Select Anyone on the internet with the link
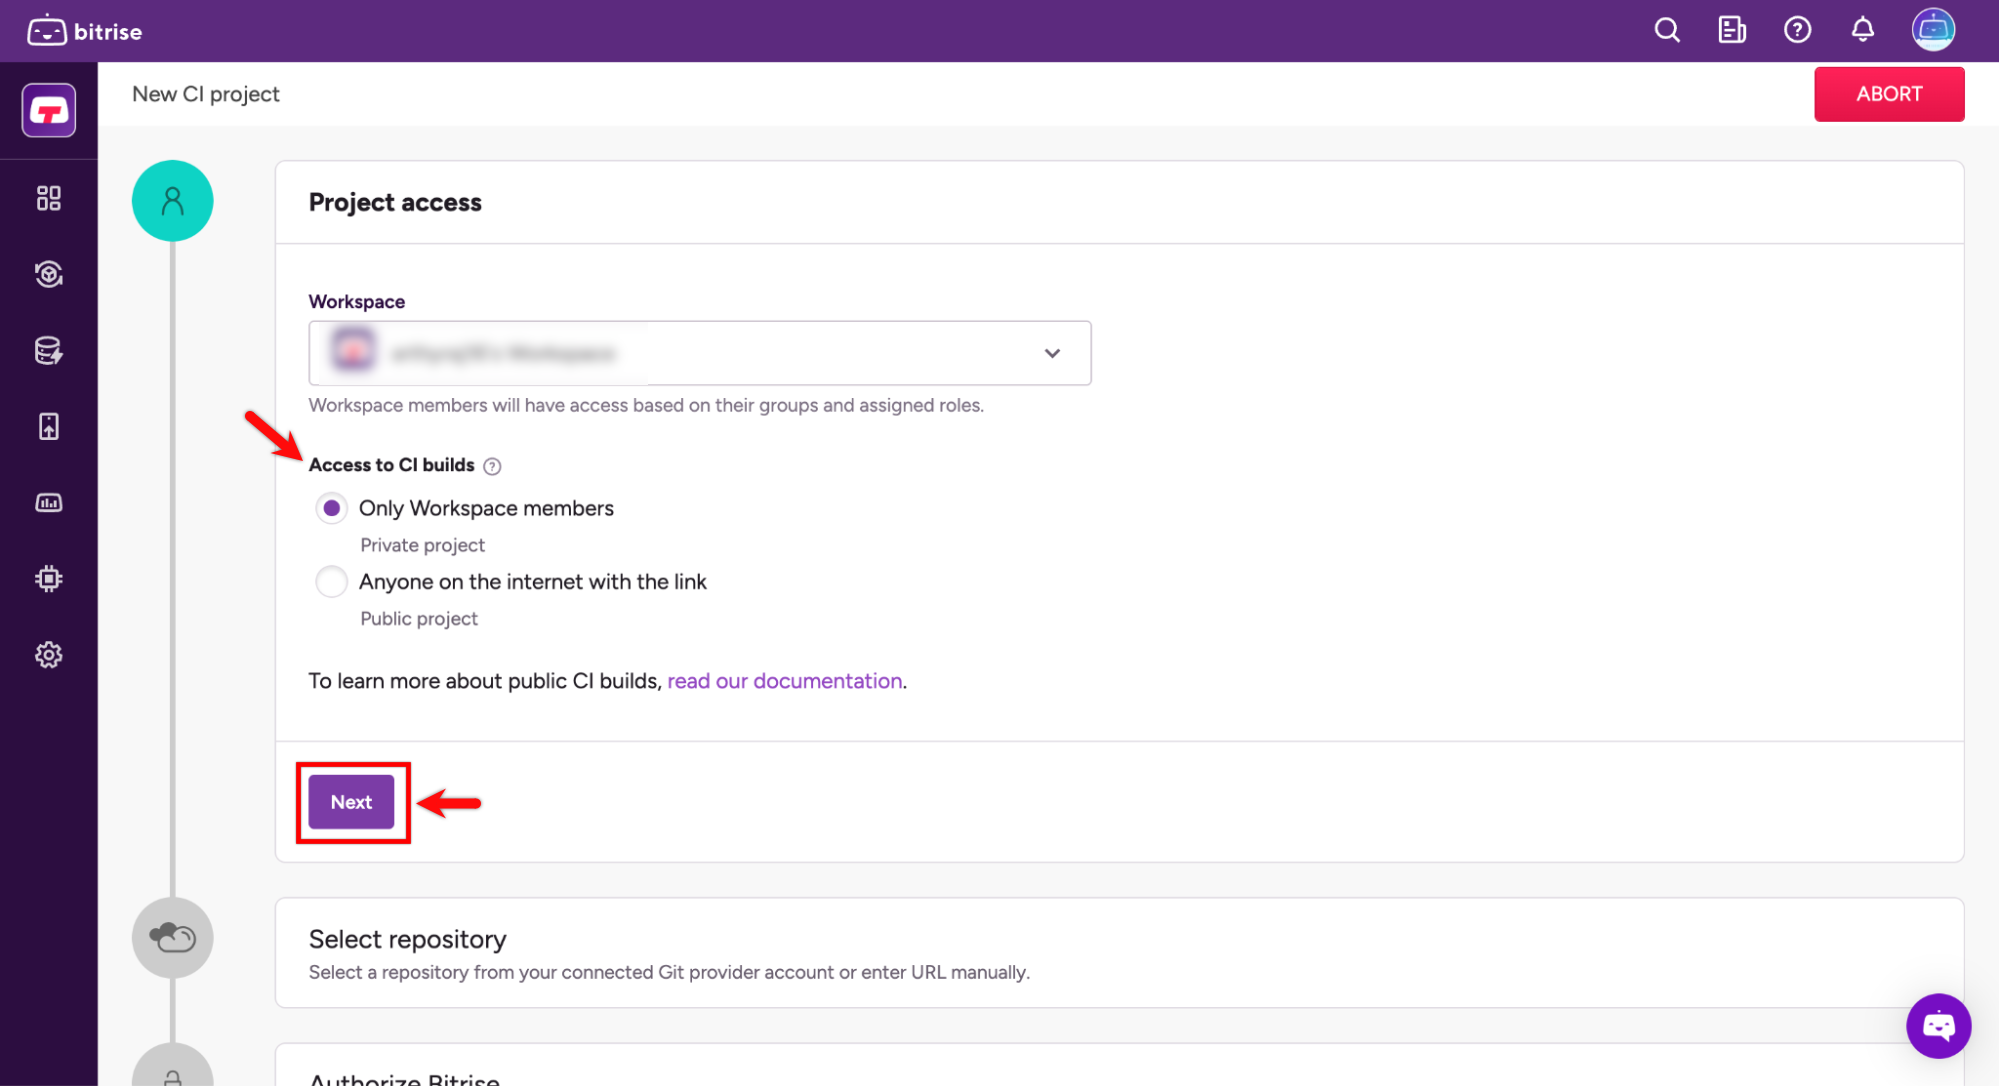This screenshot has height=1087, width=1999. pyautogui.click(x=332, y=582)
